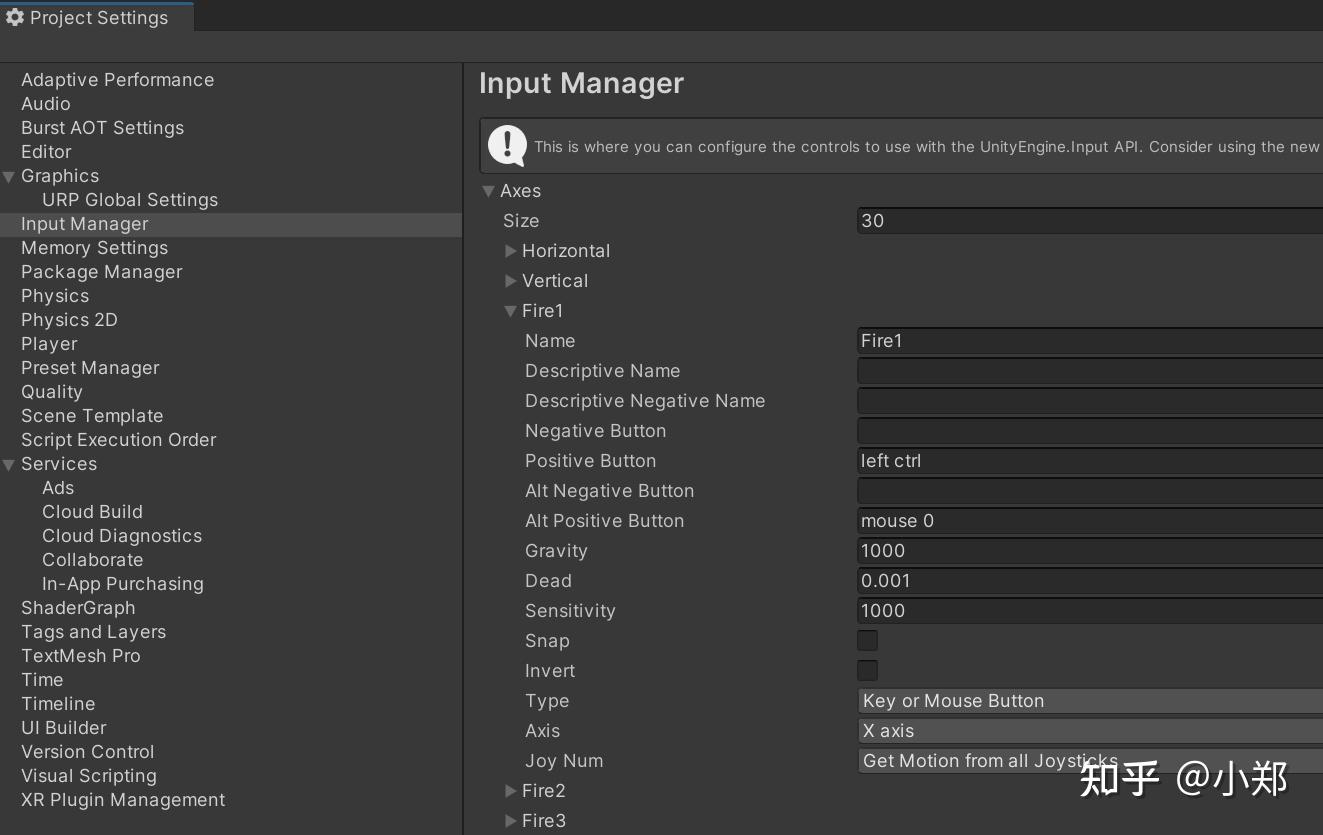Image resolution: width=1323 pixels, height=835 pixels.
Task: Open the Joy Num dropdown
Action: (1090, 761)
